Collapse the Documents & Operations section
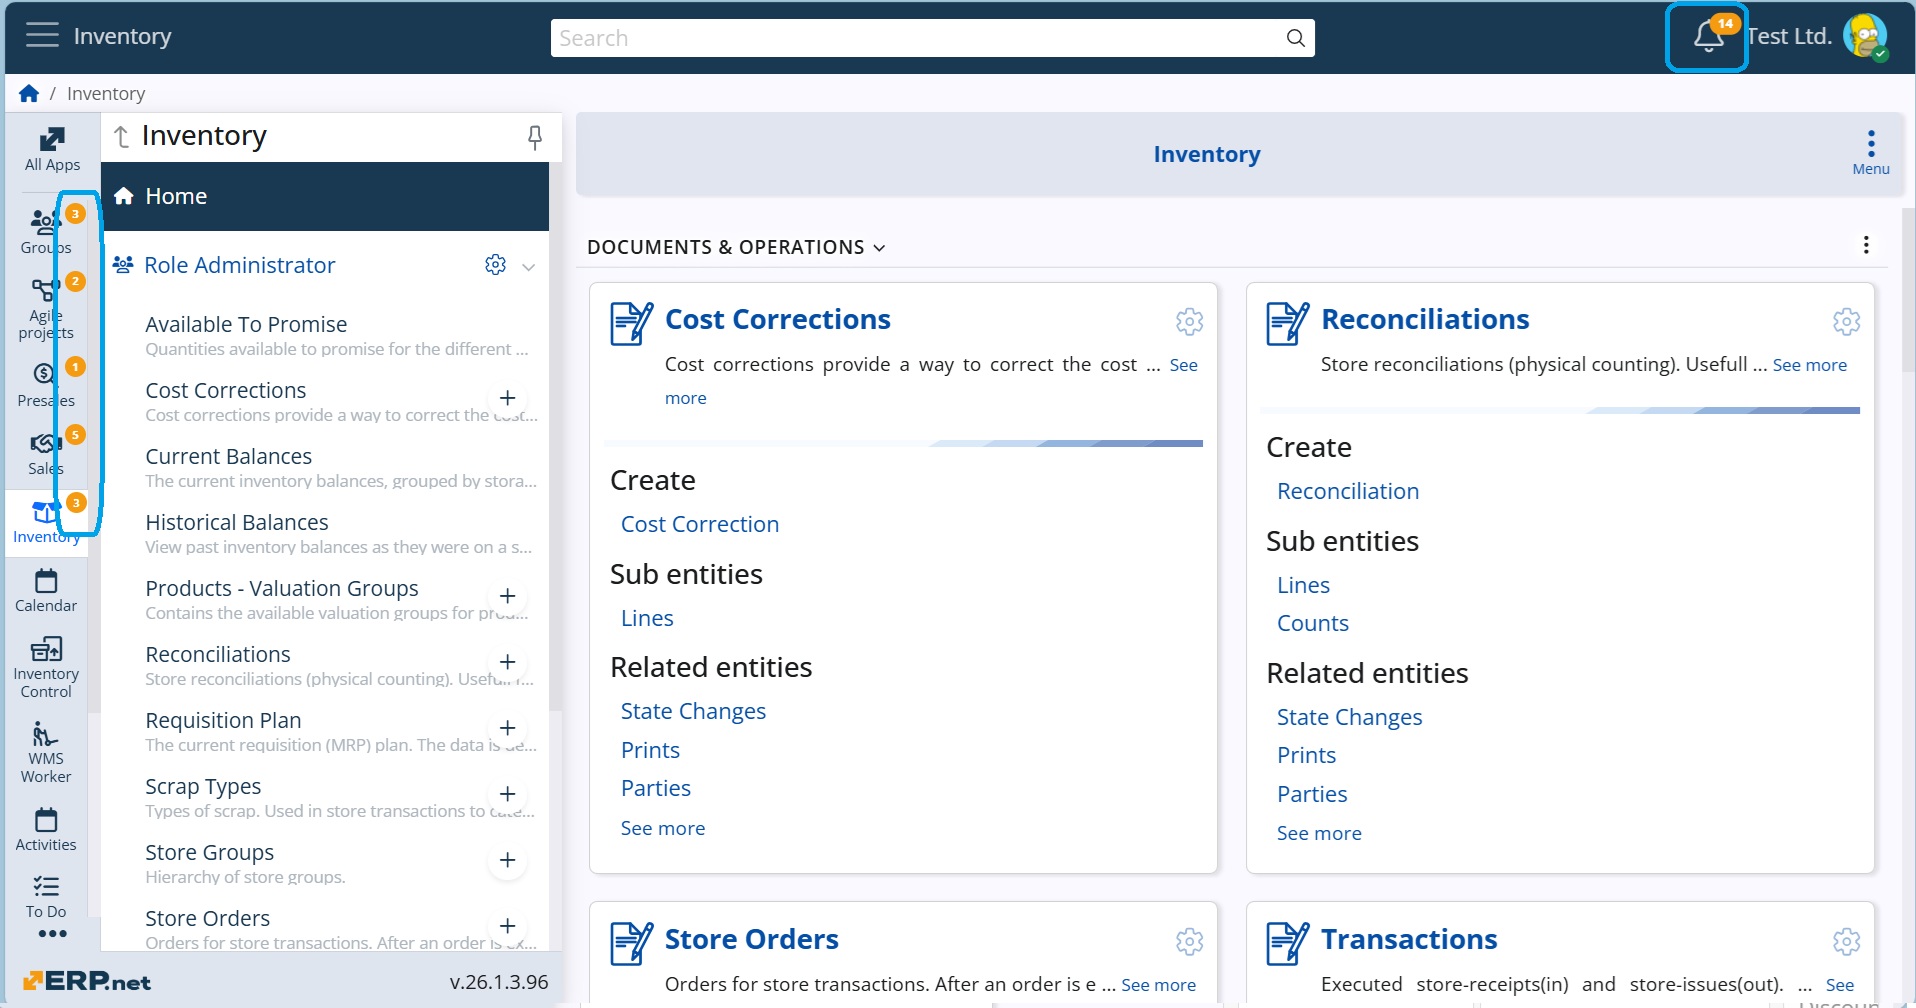The image size is (1916, 1008). point(879,248)
